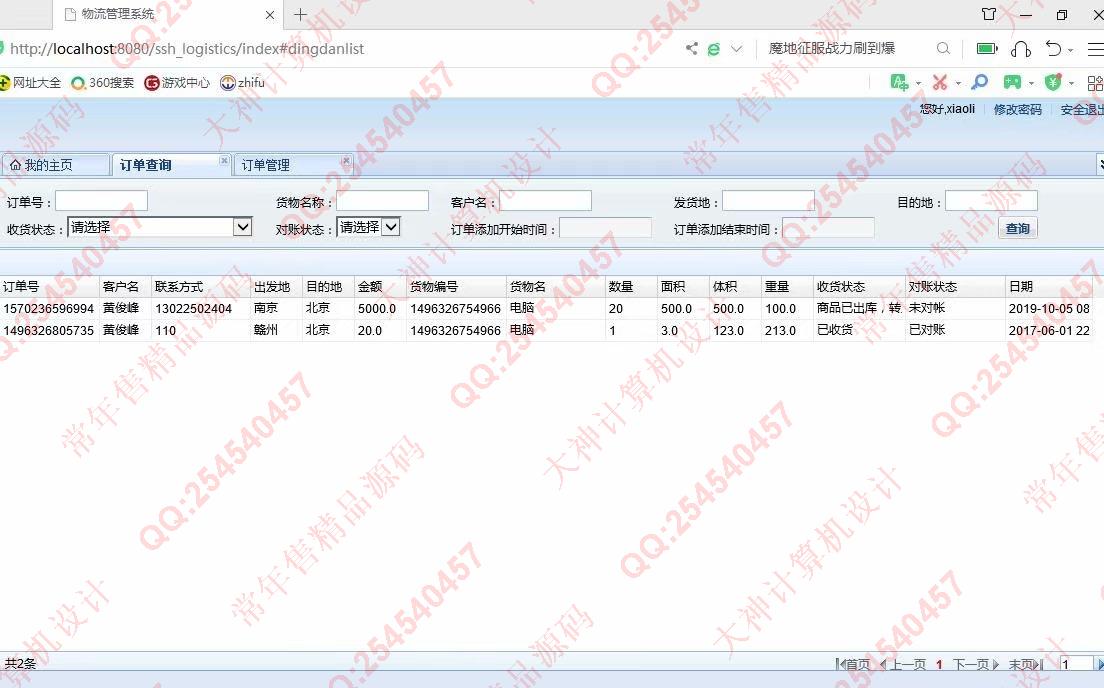Sort by the 订单号 column header
The image size is (1104, 688).
pyautogui.click(x=49, y=287)
